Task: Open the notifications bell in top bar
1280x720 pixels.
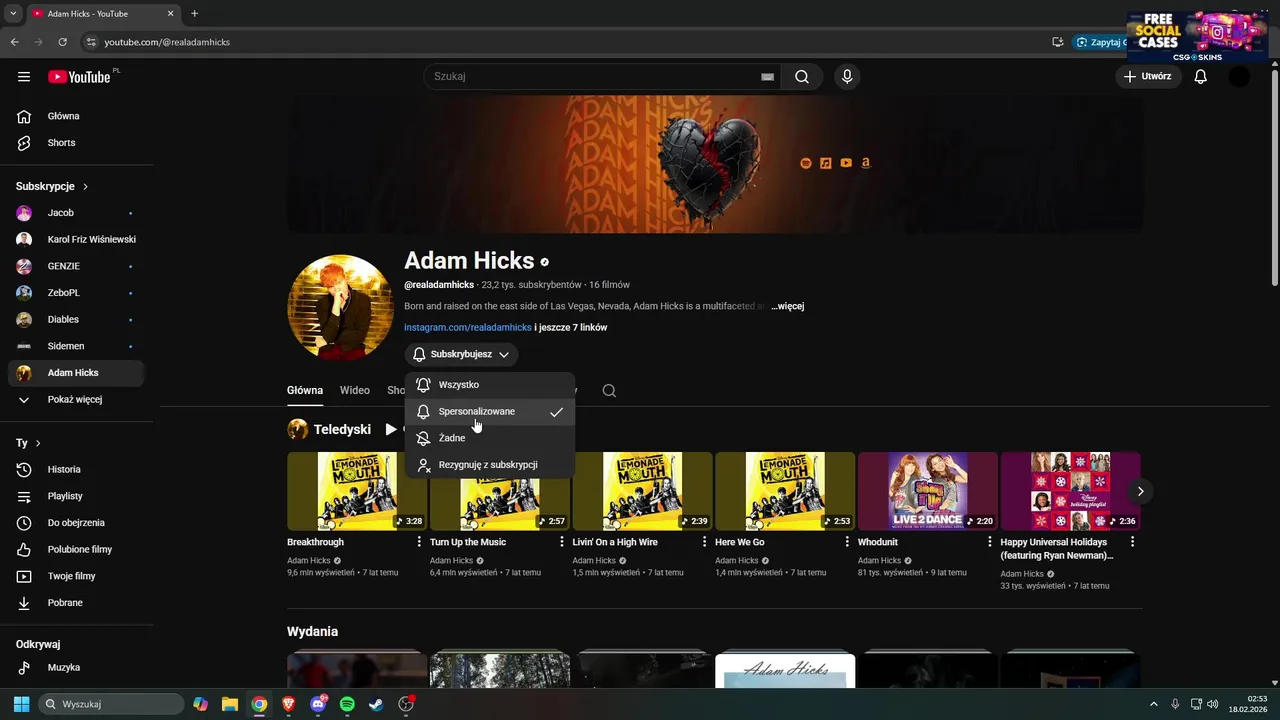Action: [x=1201, y=76]
